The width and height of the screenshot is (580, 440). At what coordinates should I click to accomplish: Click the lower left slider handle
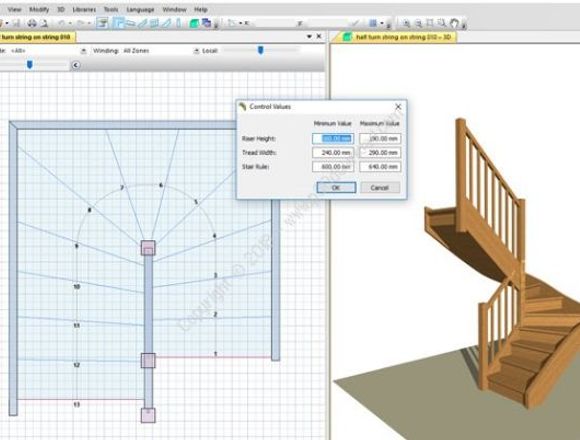tap(30, 65)
